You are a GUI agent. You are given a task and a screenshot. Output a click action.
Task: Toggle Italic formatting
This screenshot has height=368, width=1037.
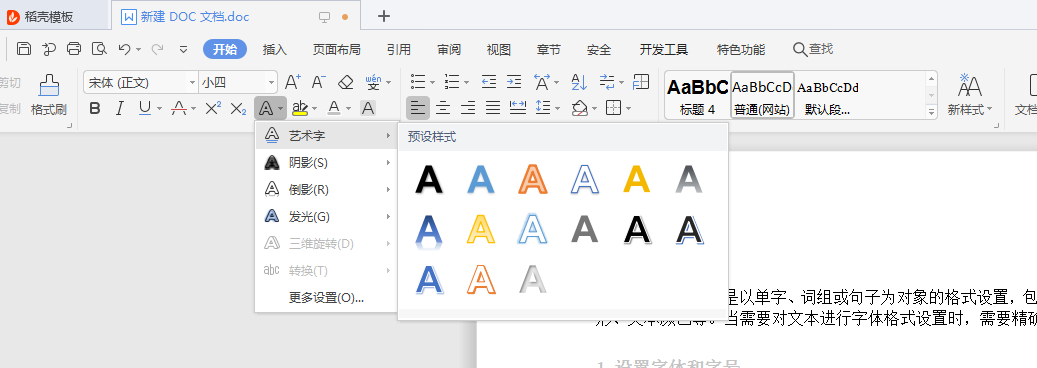pyautogui.click(x=120, y=108)
